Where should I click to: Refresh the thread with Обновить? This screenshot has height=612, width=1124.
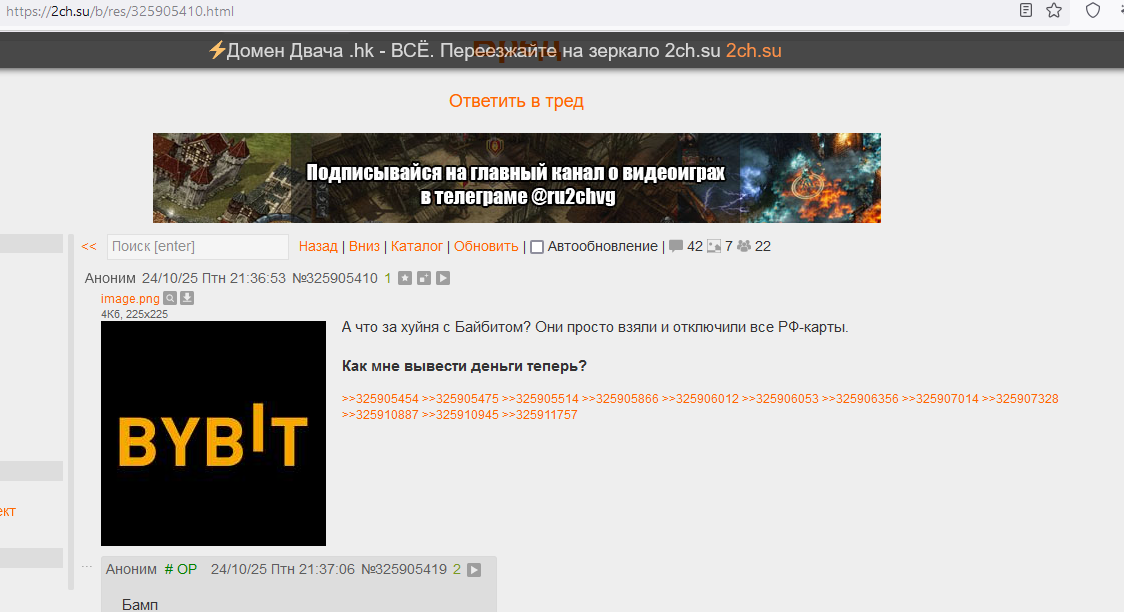[486, 247]
